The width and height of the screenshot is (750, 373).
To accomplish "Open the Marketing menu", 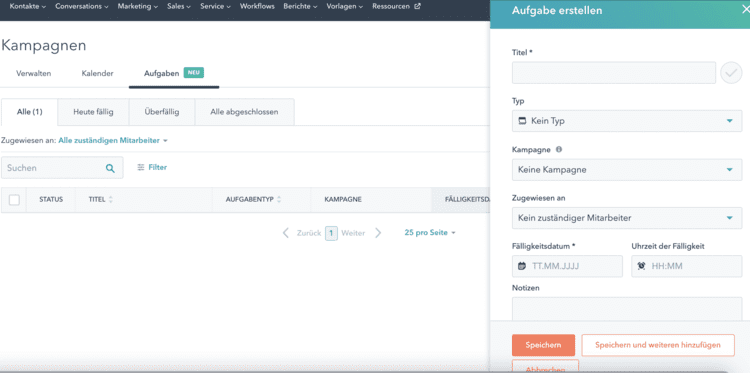I will coord(137,7).
